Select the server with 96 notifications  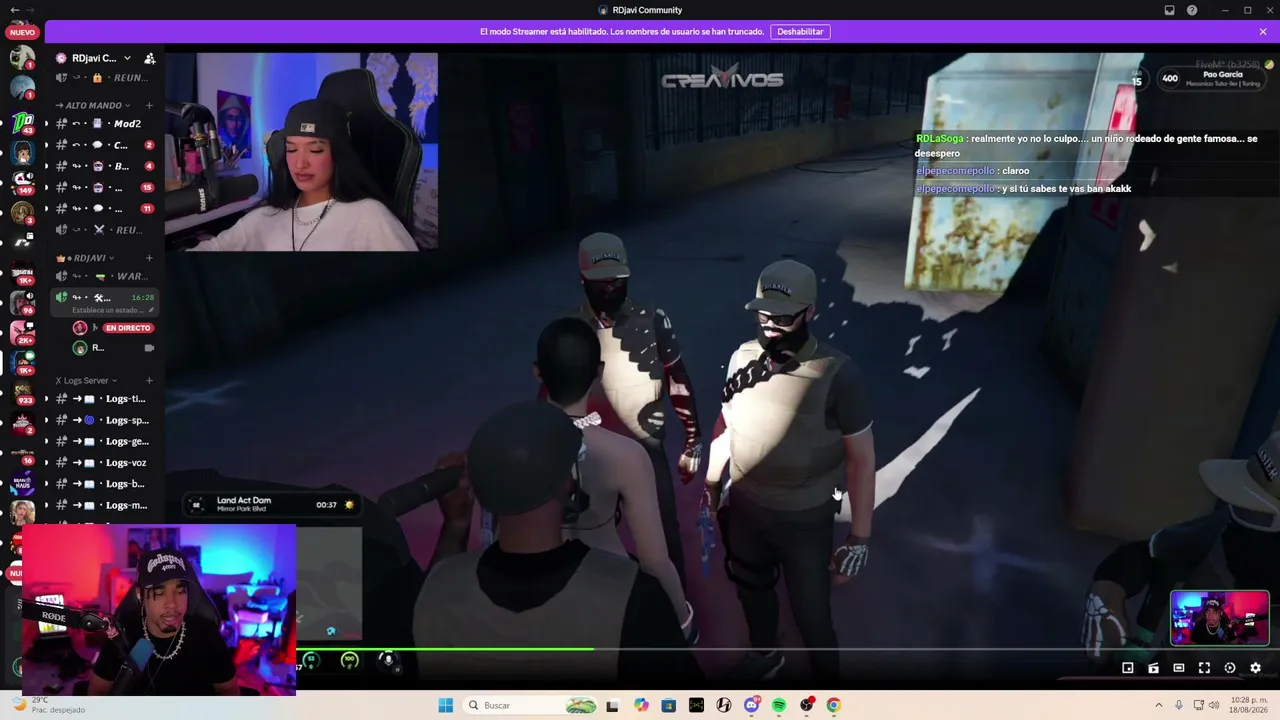pos(22,302)
